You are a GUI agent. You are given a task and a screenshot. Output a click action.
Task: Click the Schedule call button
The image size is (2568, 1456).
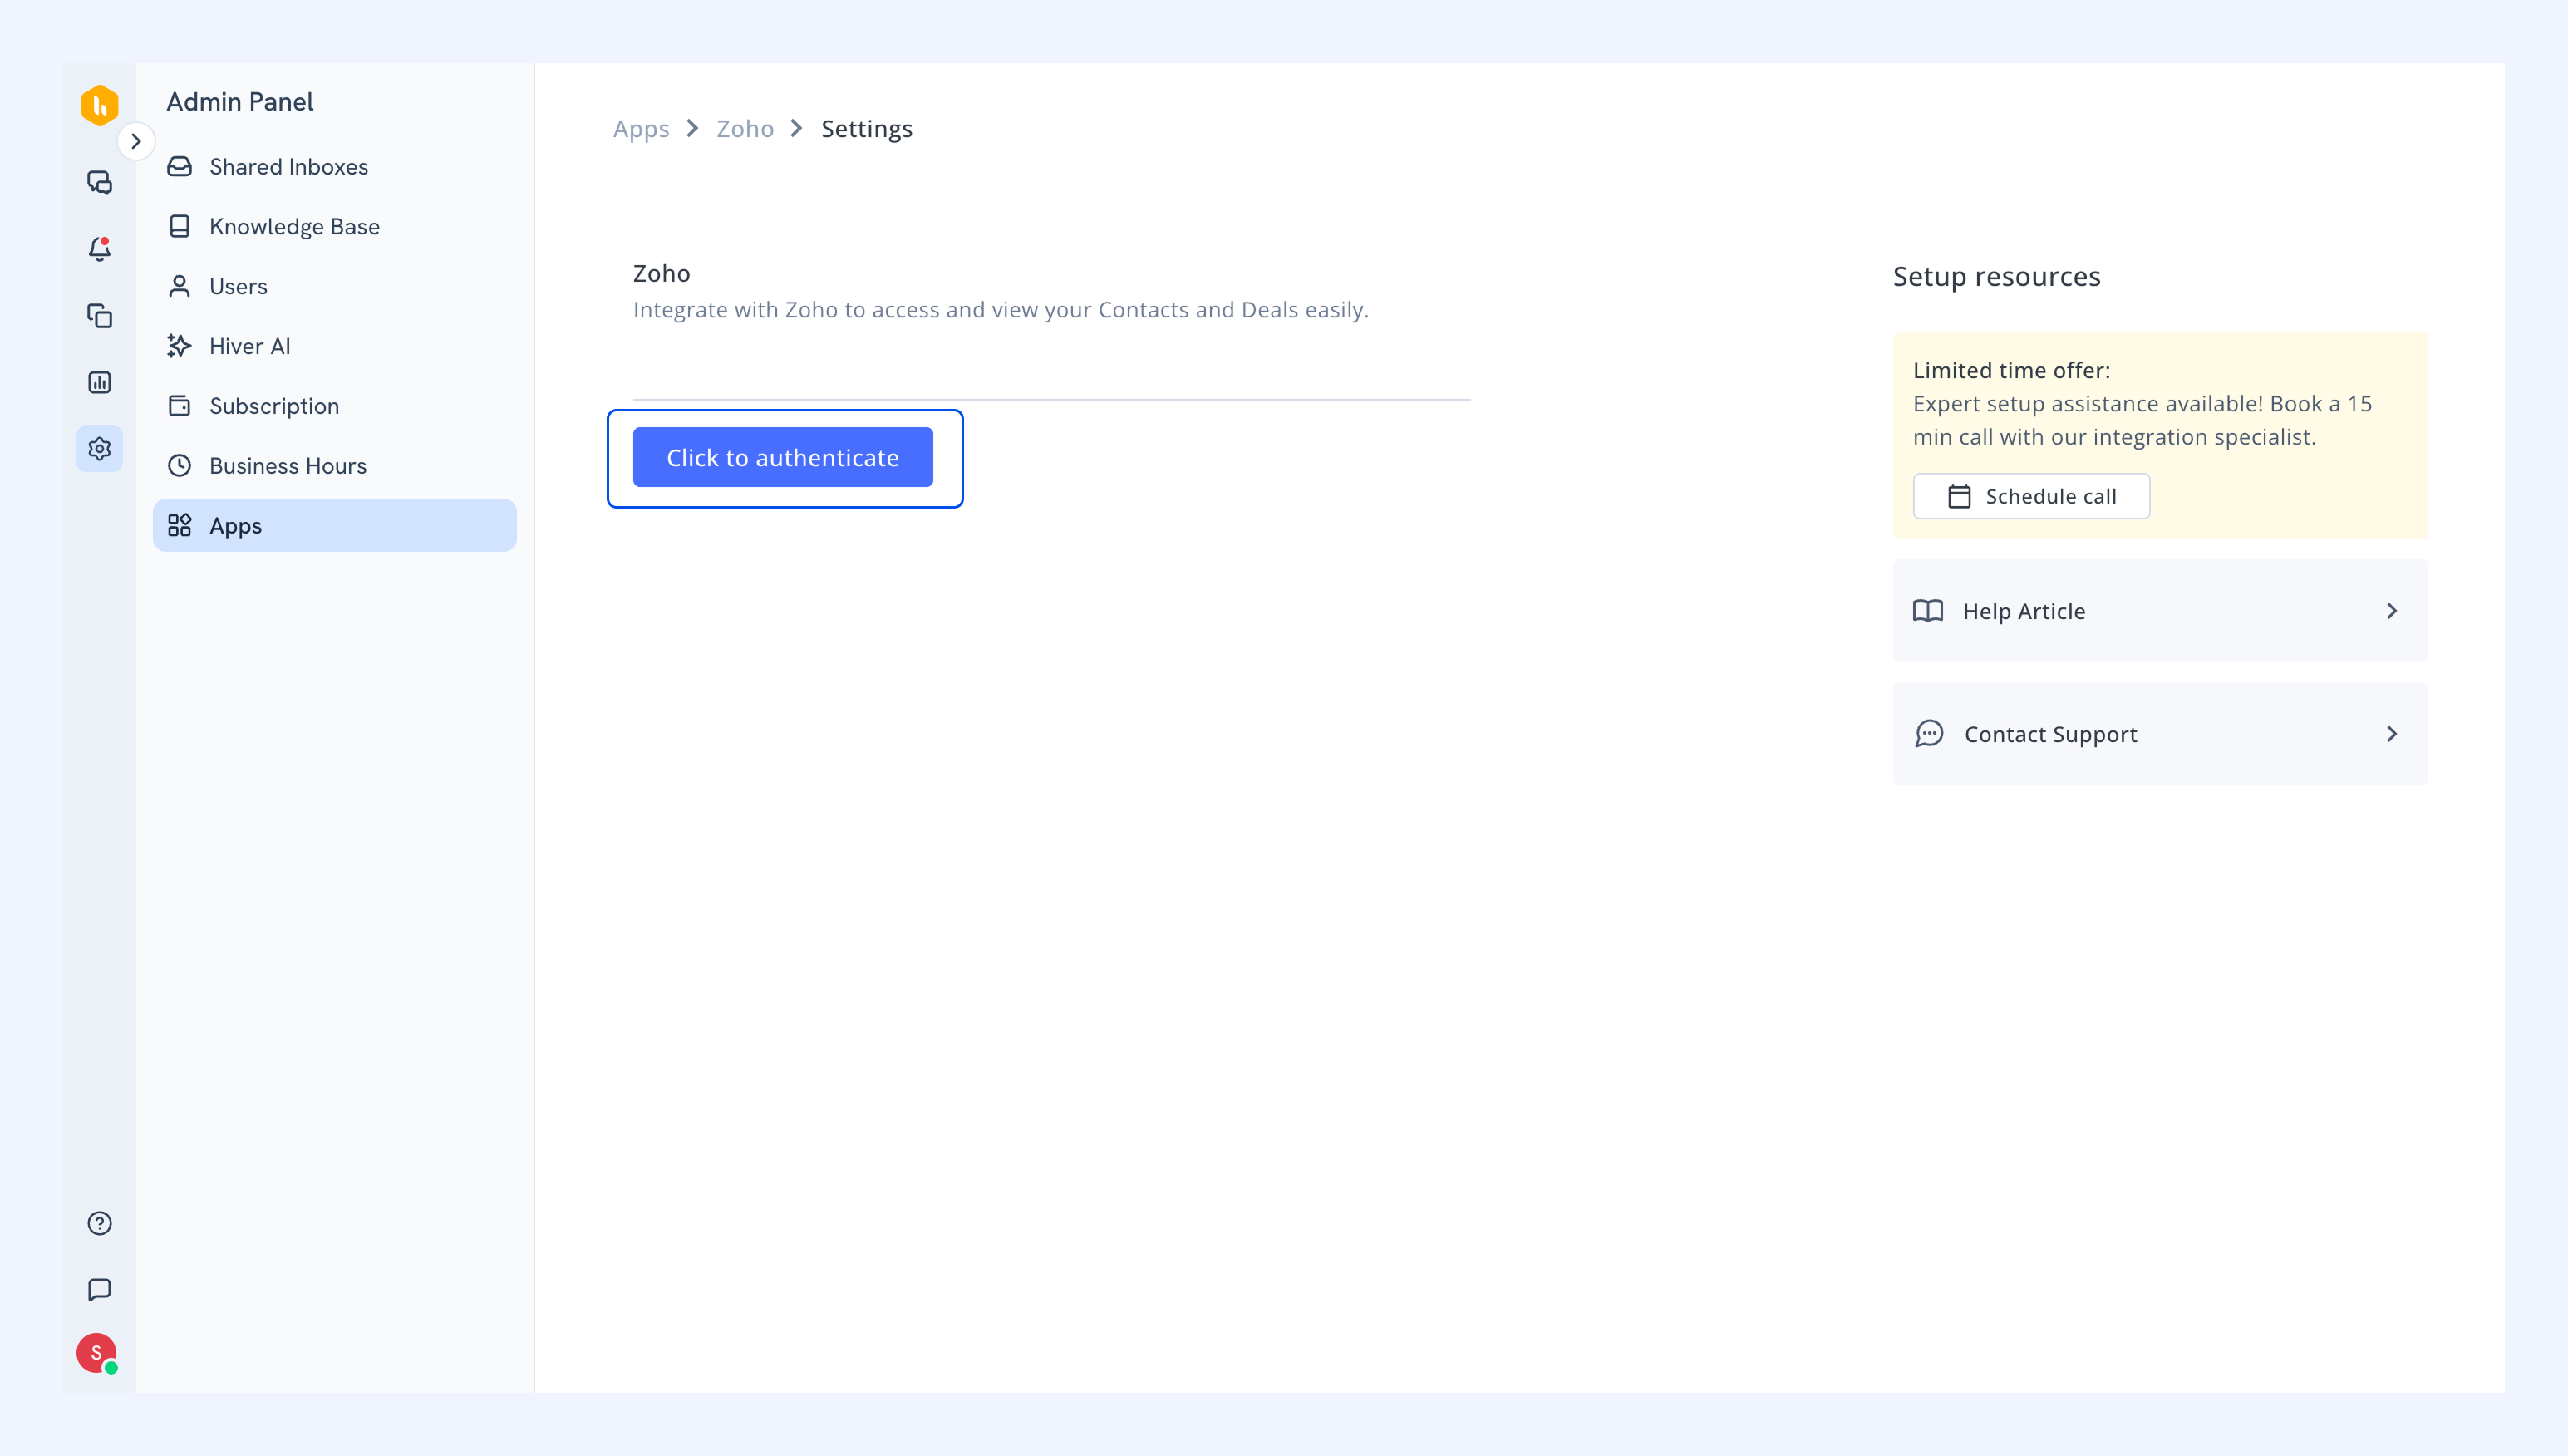(2031, 496)
